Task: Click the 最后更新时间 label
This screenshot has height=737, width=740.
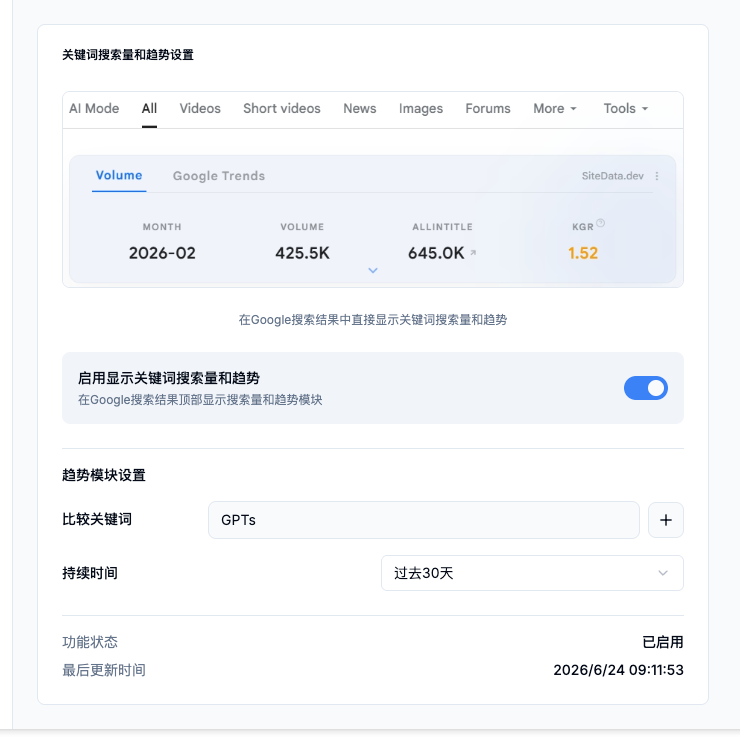Action: pos(104,670)
